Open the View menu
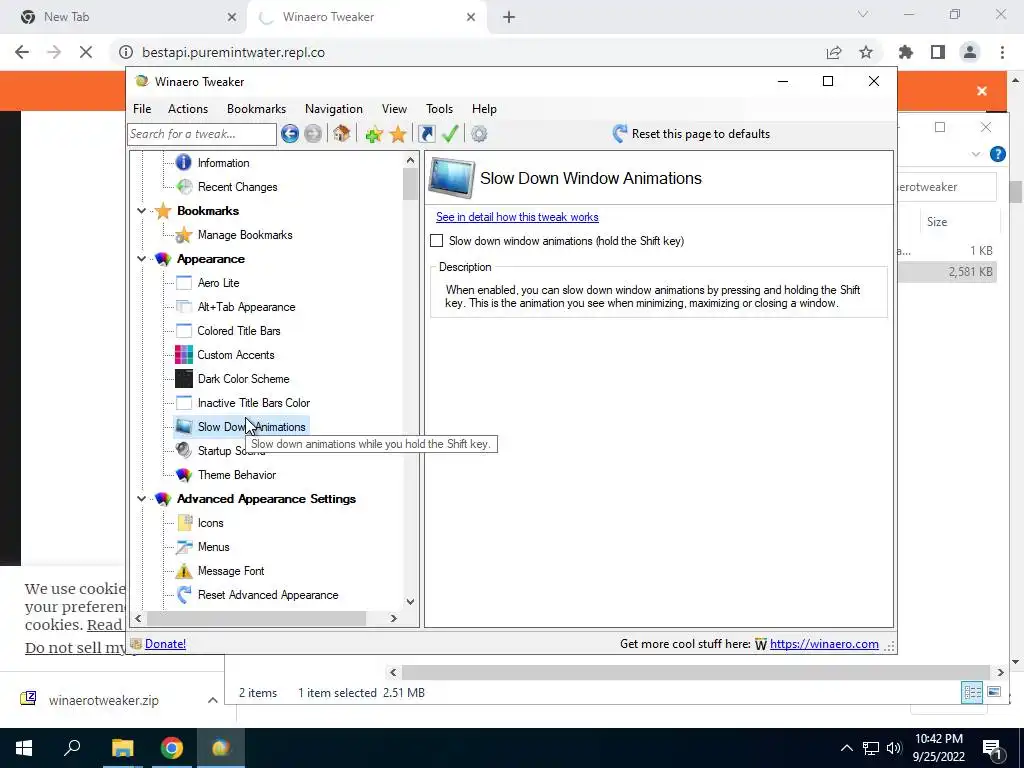This screenshot has width=1024, height=768. point(394,109)
